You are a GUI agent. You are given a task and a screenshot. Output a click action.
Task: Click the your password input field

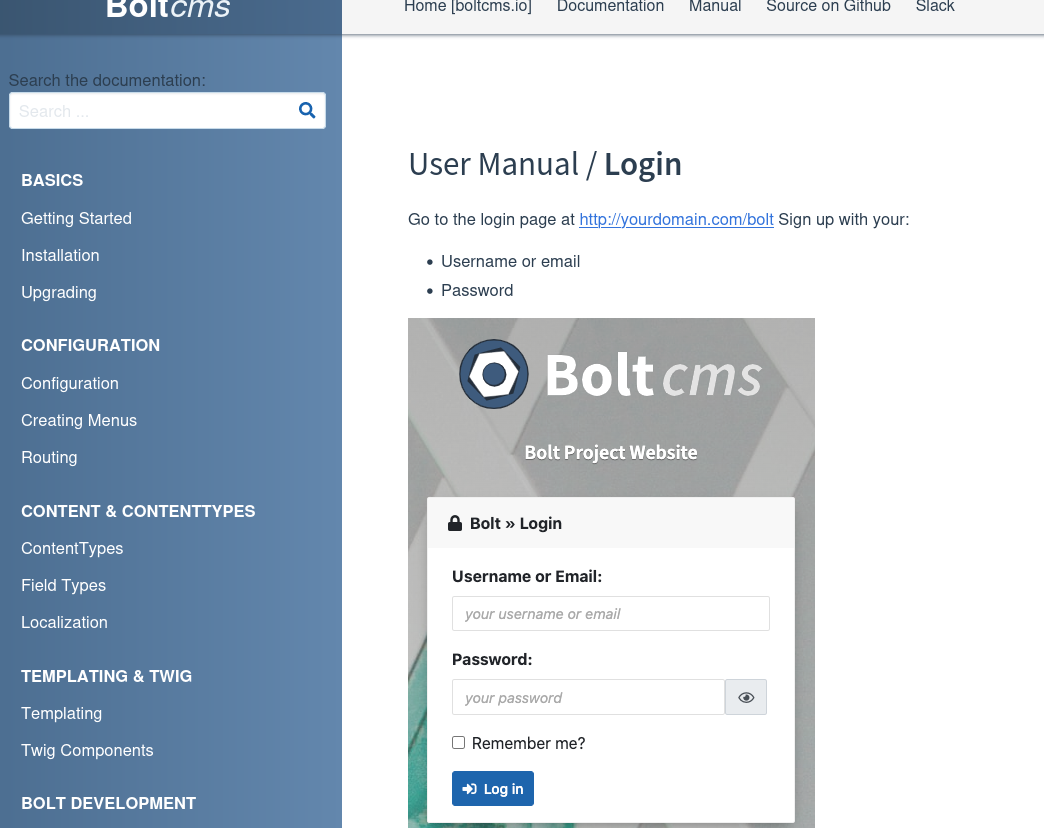point(589,697)
